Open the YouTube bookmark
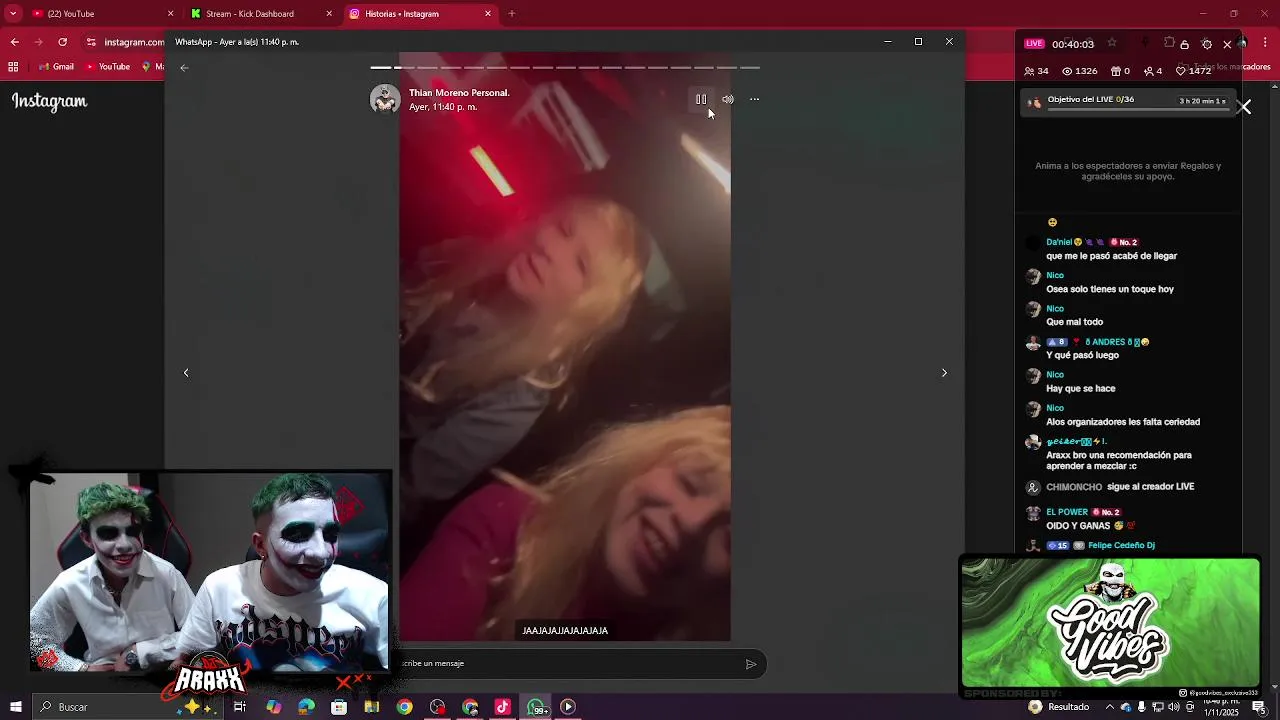Image resolution: width=1280 pixels, height=720 pixels. click(108, 67)
